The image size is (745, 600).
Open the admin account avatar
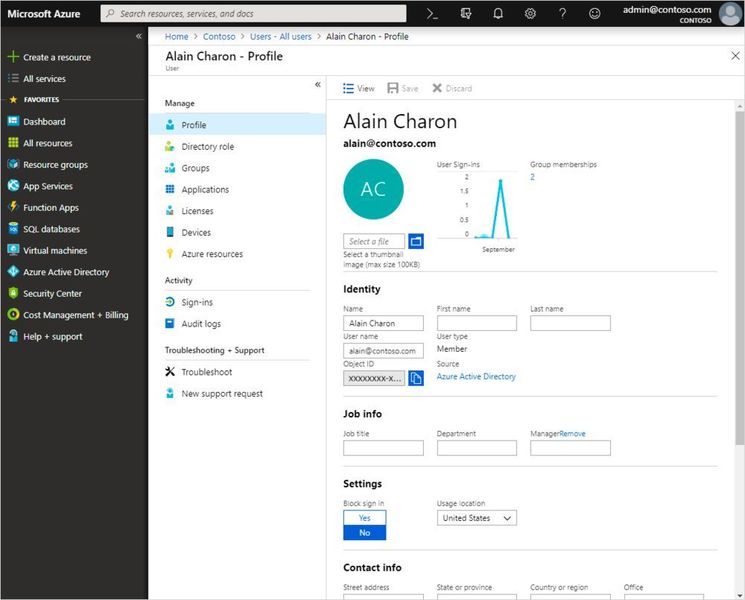pyautogui.click(x=729, y=14)
